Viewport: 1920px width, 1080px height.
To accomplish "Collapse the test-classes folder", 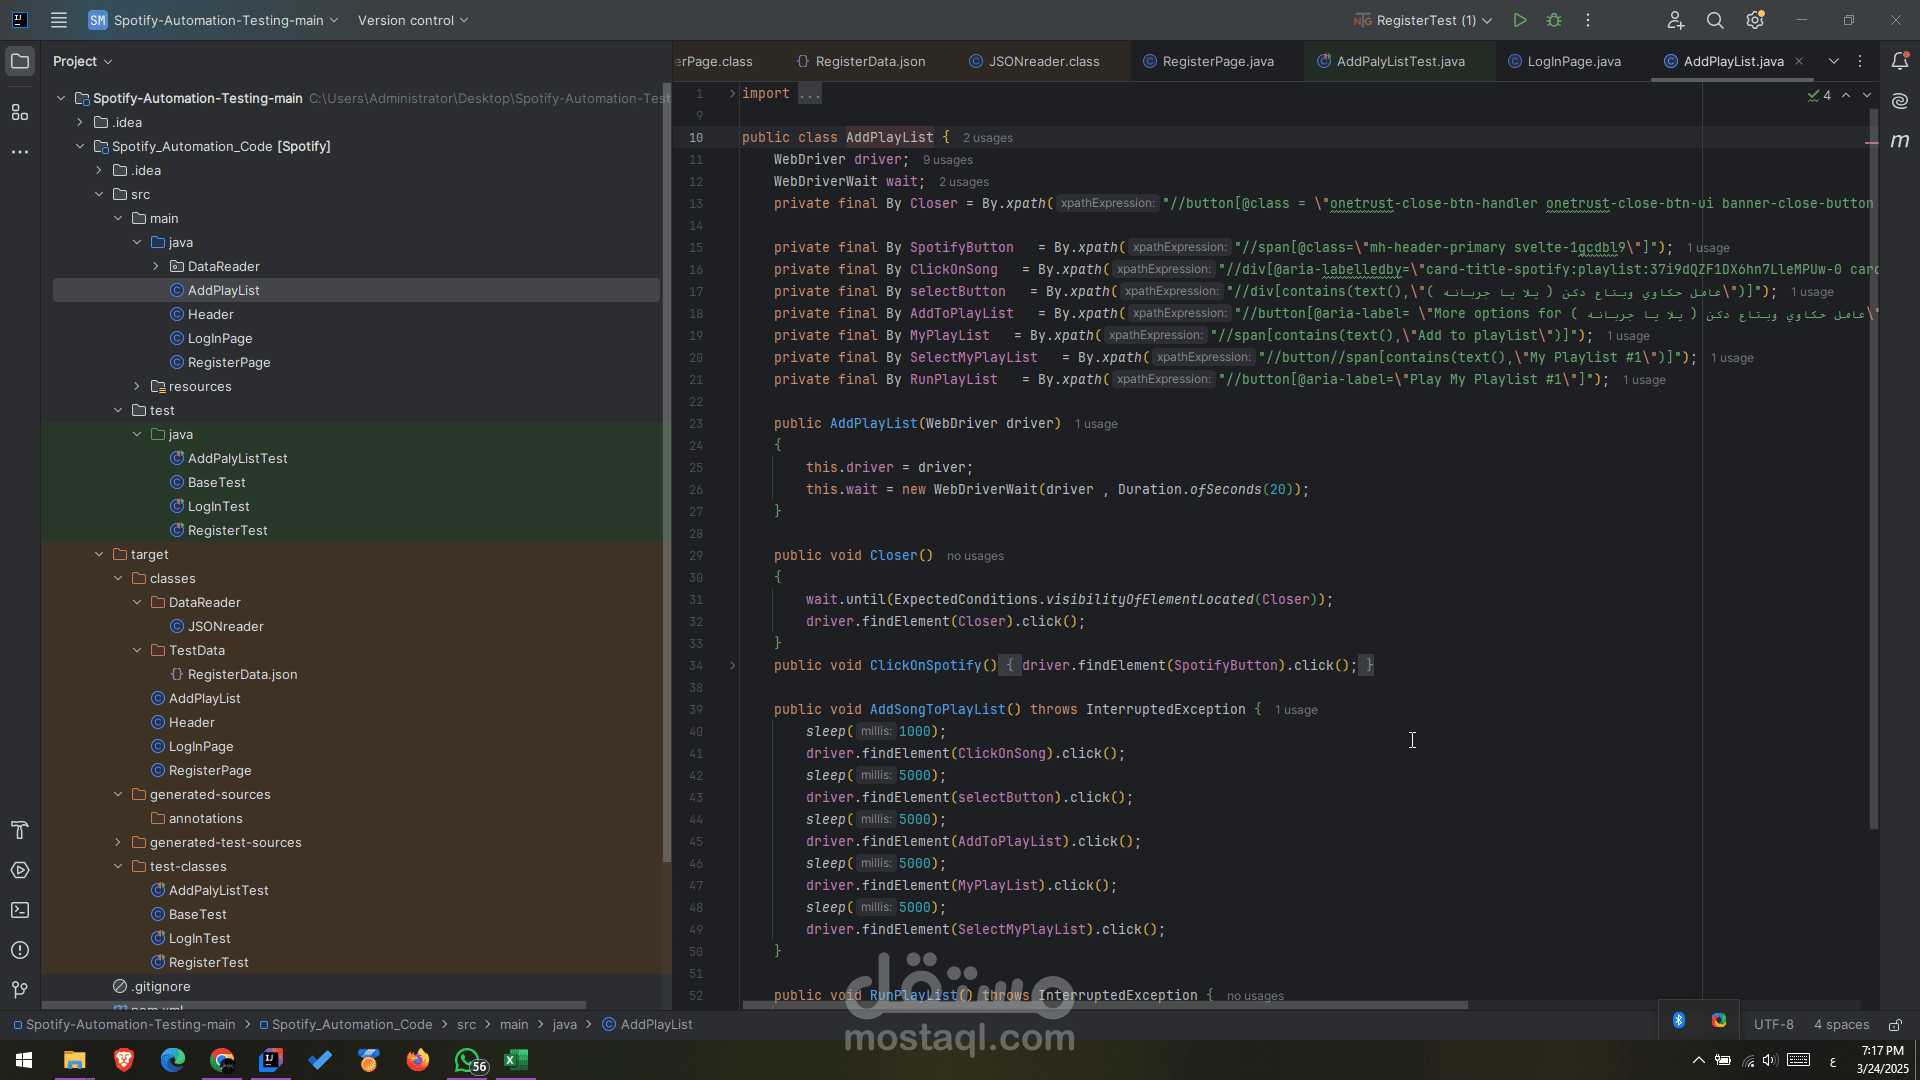I will pyautogui.click(x=118, y=866).
